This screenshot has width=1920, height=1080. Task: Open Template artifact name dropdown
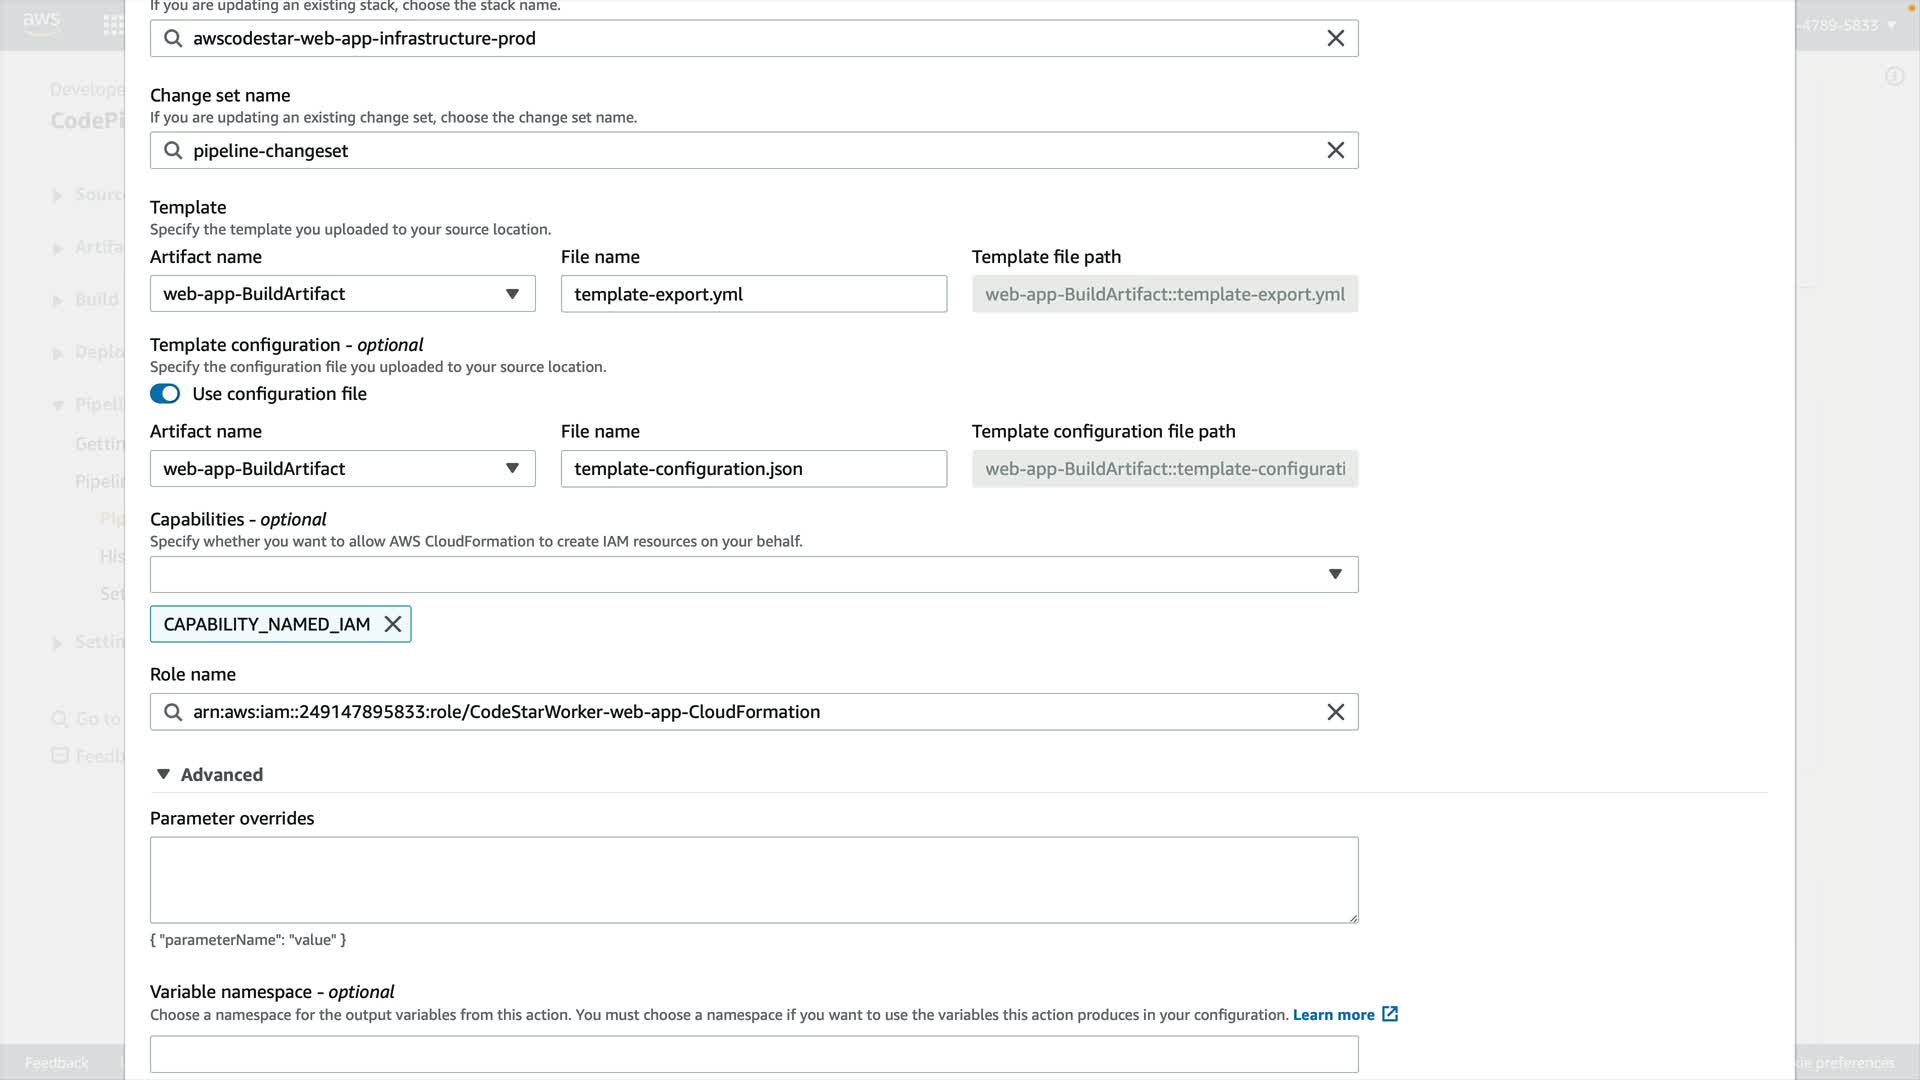[342, 294]
